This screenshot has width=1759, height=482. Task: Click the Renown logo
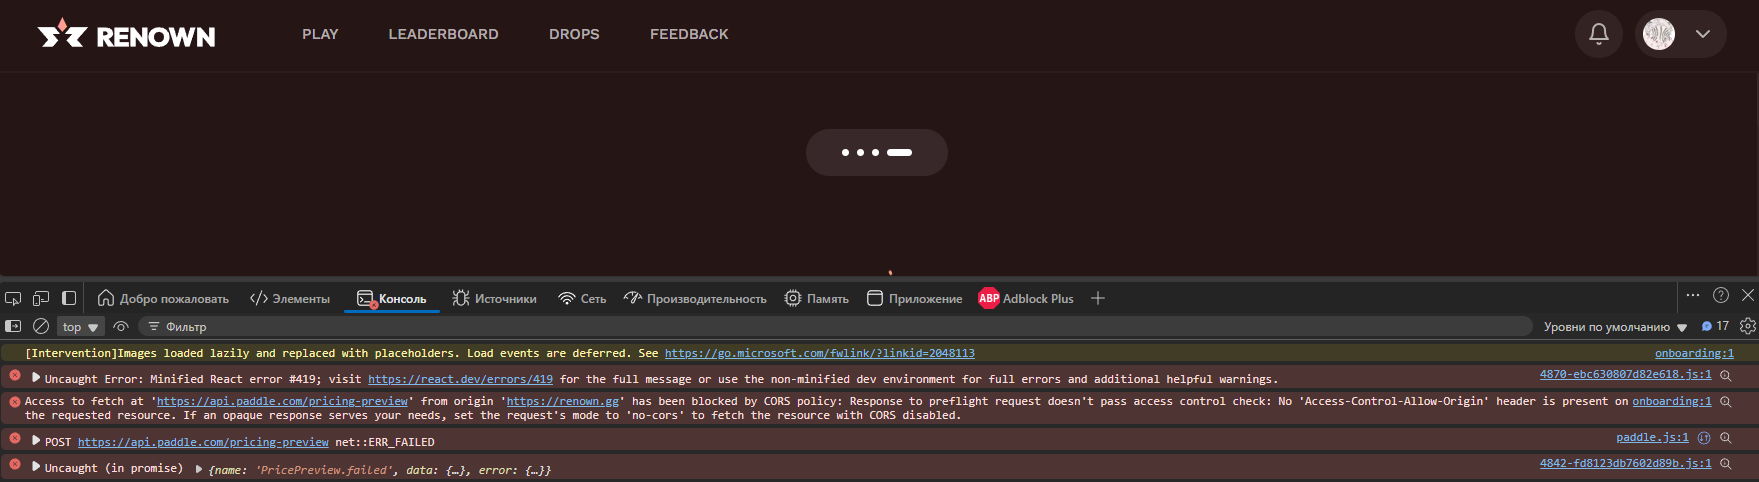click(126, 35)
